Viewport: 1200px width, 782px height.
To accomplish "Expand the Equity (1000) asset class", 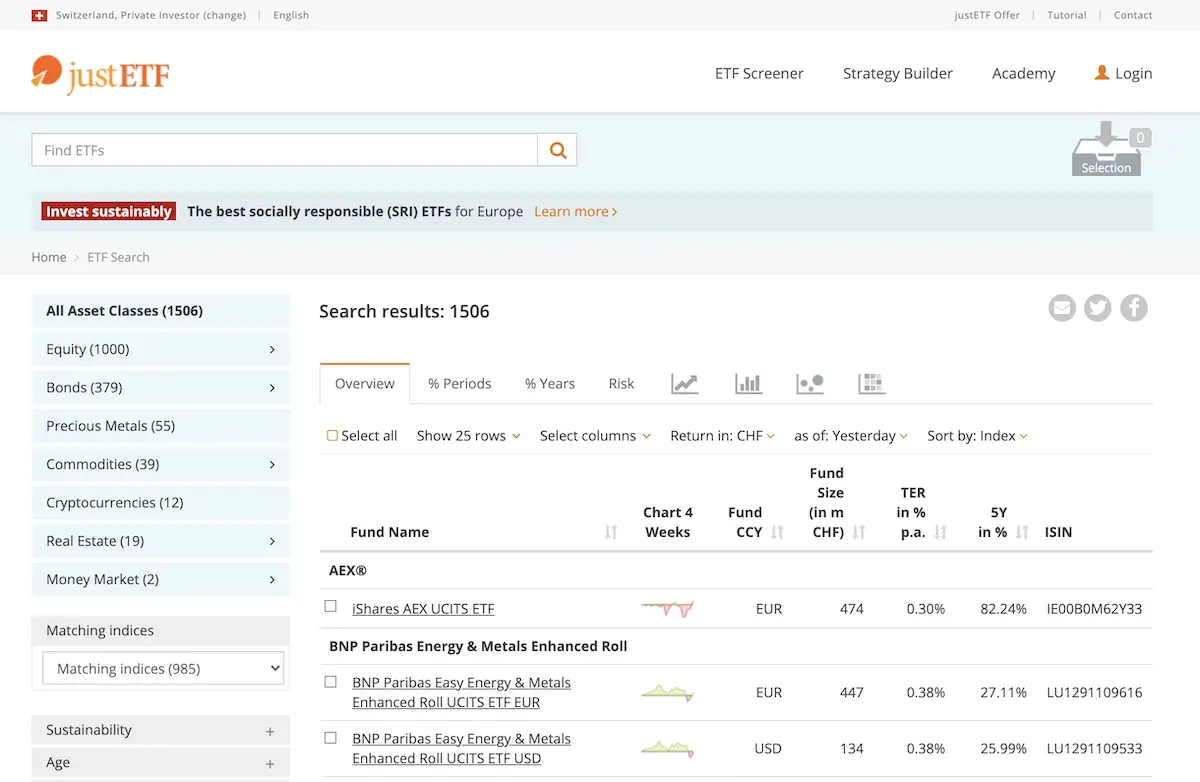I will click(x=161, y=349).
